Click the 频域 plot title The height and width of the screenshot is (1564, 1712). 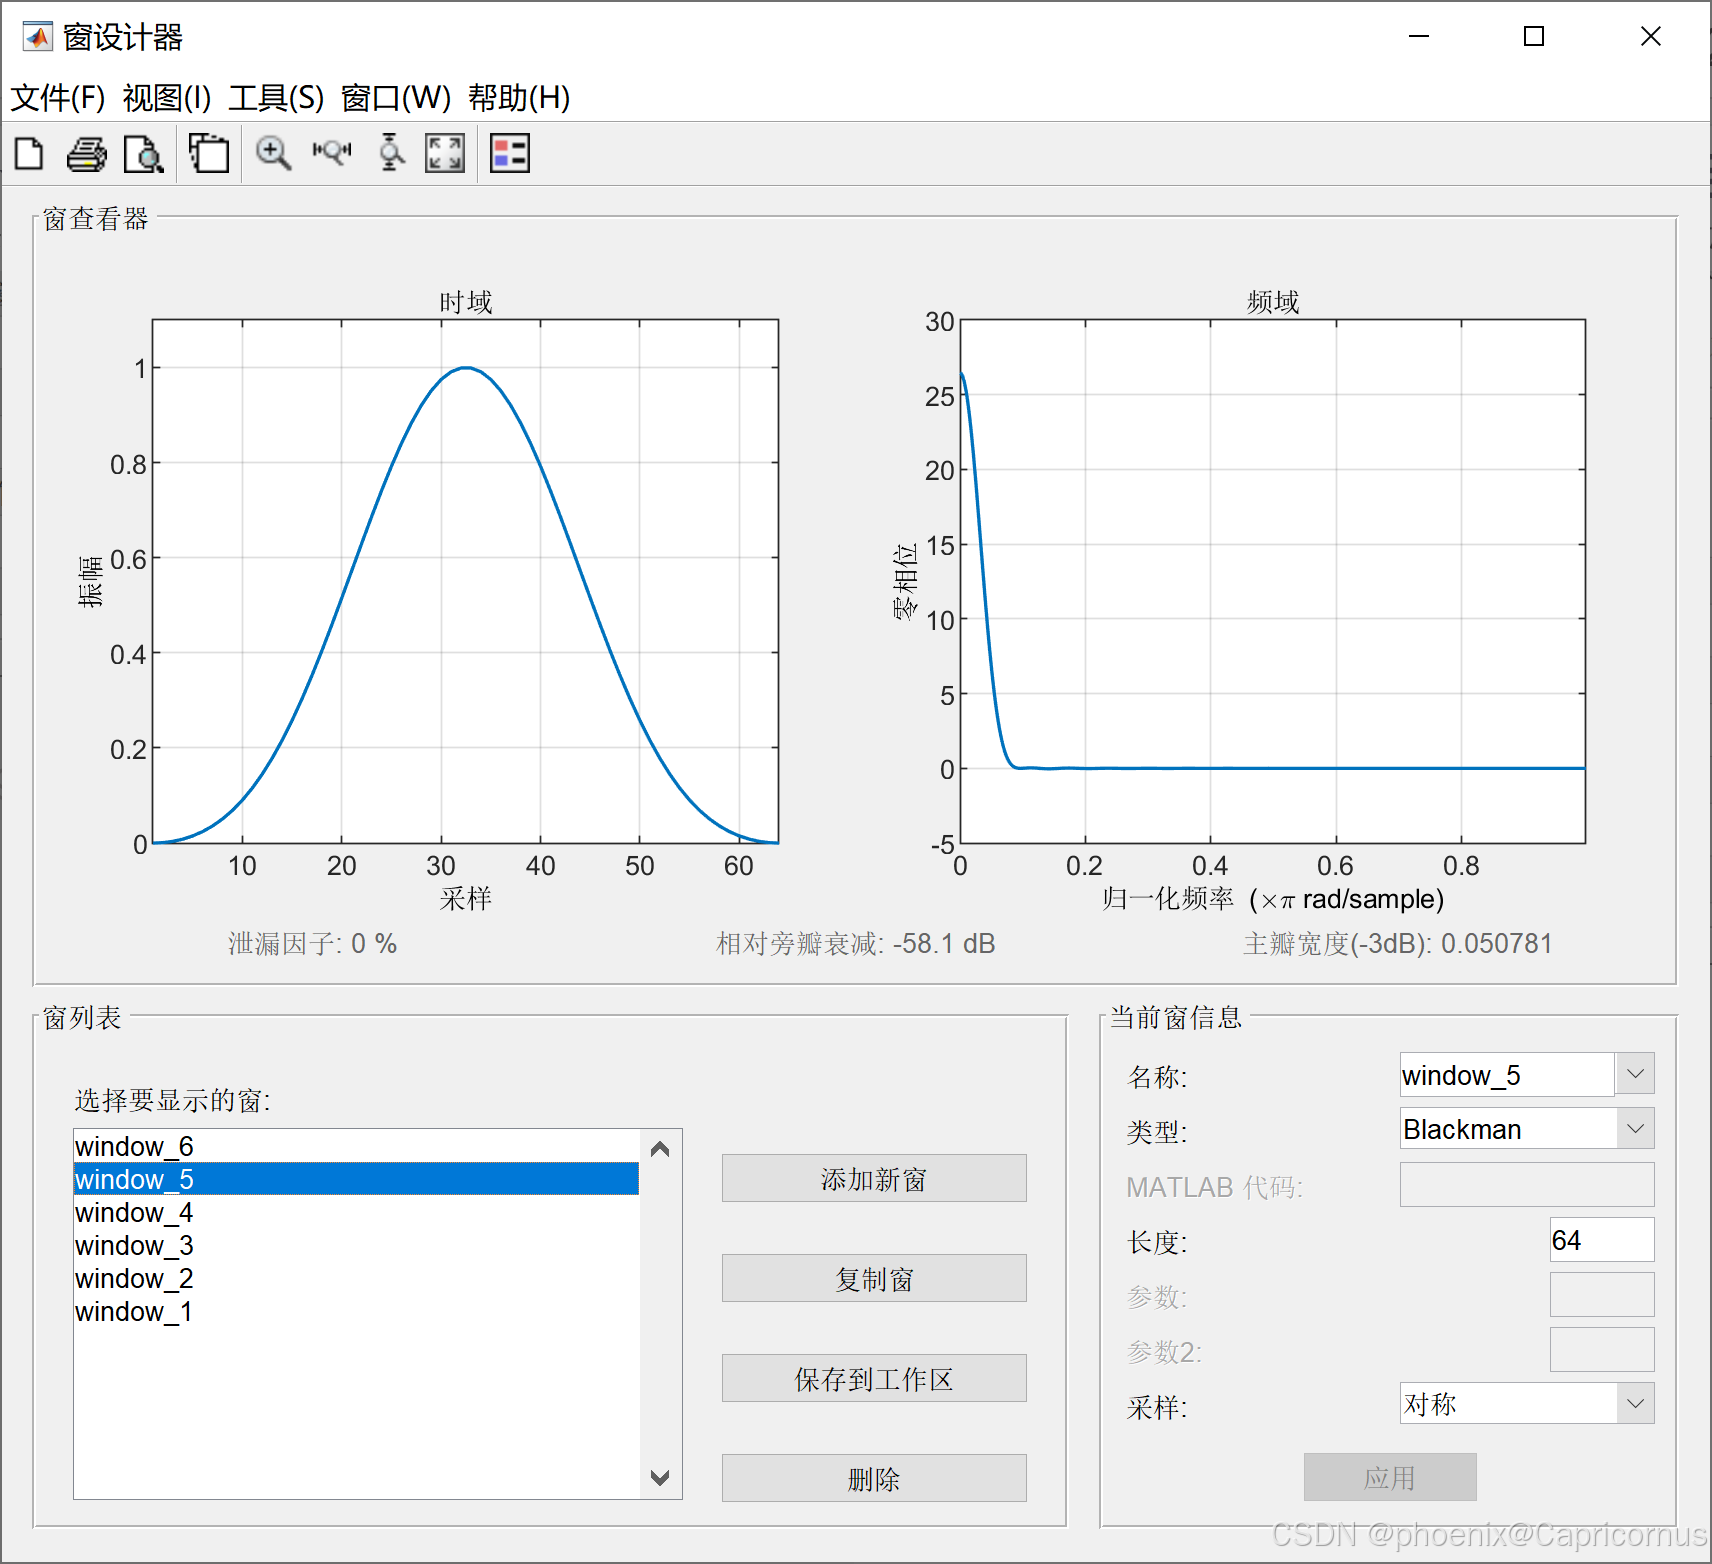coord(1273,301)
